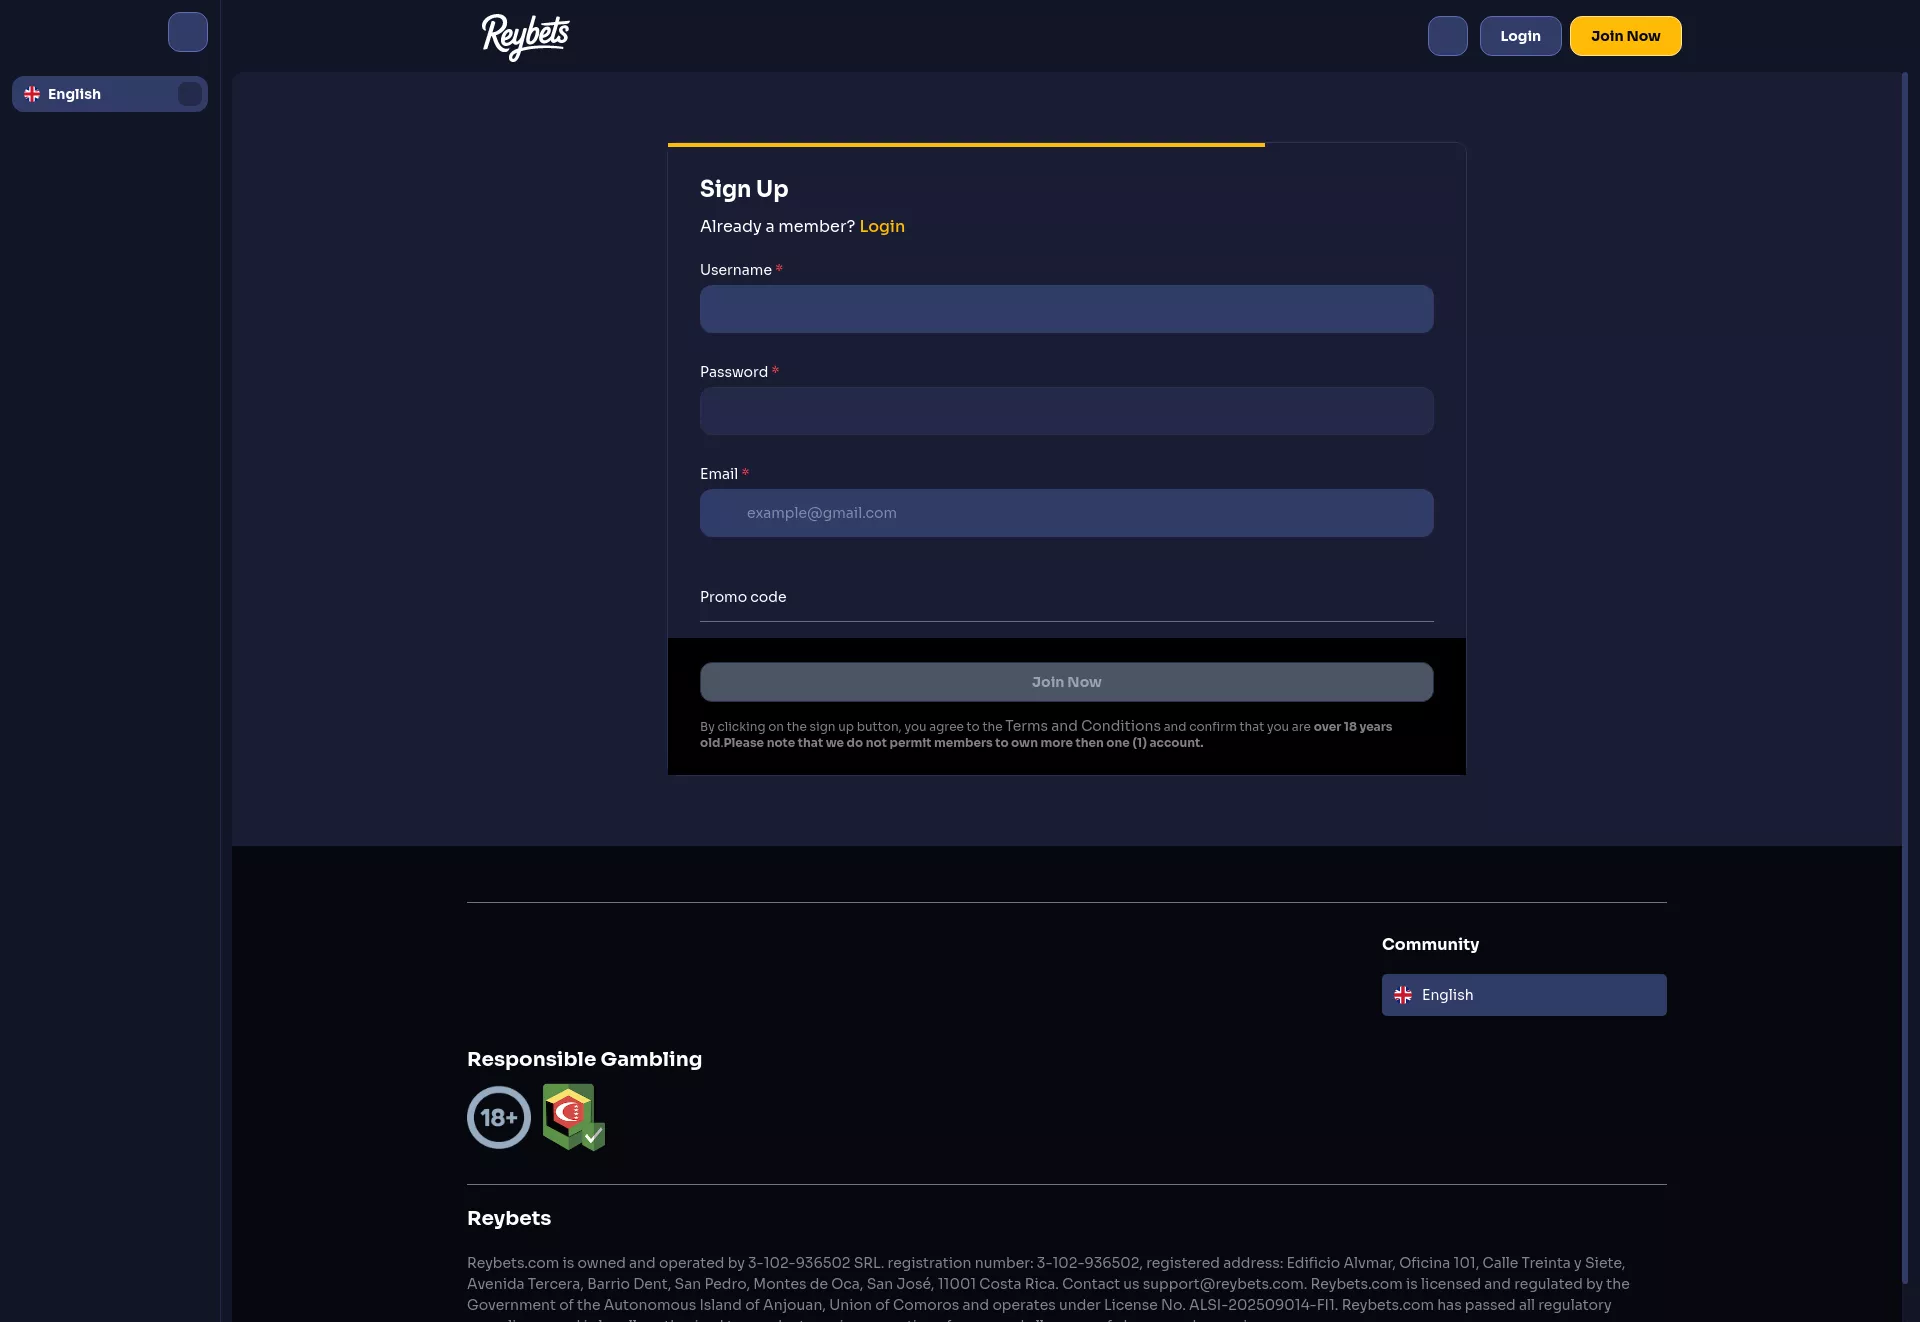Select the Login tab in the header
This screenshot has width=1920, height=1322.
1520,35
